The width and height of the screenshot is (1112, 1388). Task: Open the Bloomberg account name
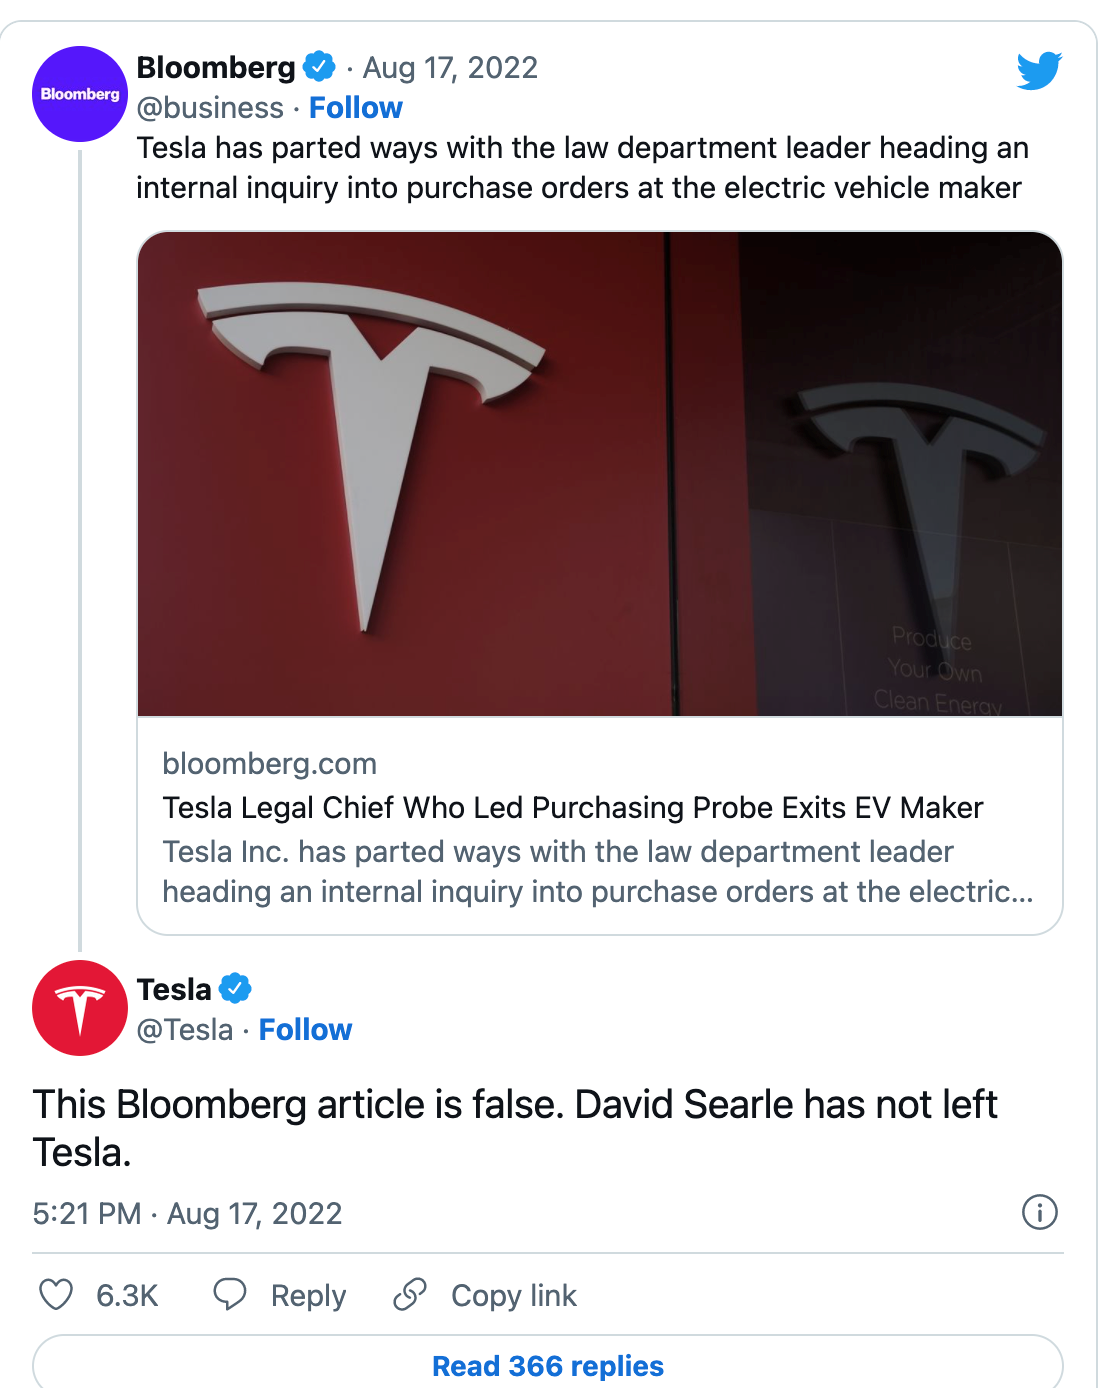click(x=216, y=67)
